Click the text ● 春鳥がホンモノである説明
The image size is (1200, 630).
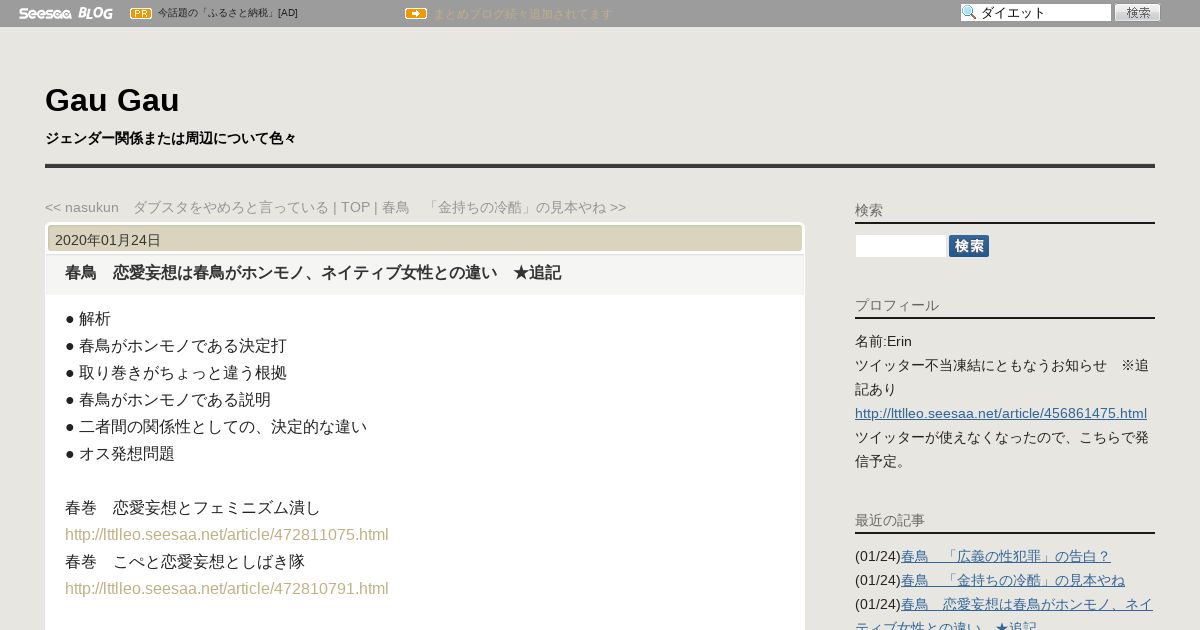coord(168,400)
